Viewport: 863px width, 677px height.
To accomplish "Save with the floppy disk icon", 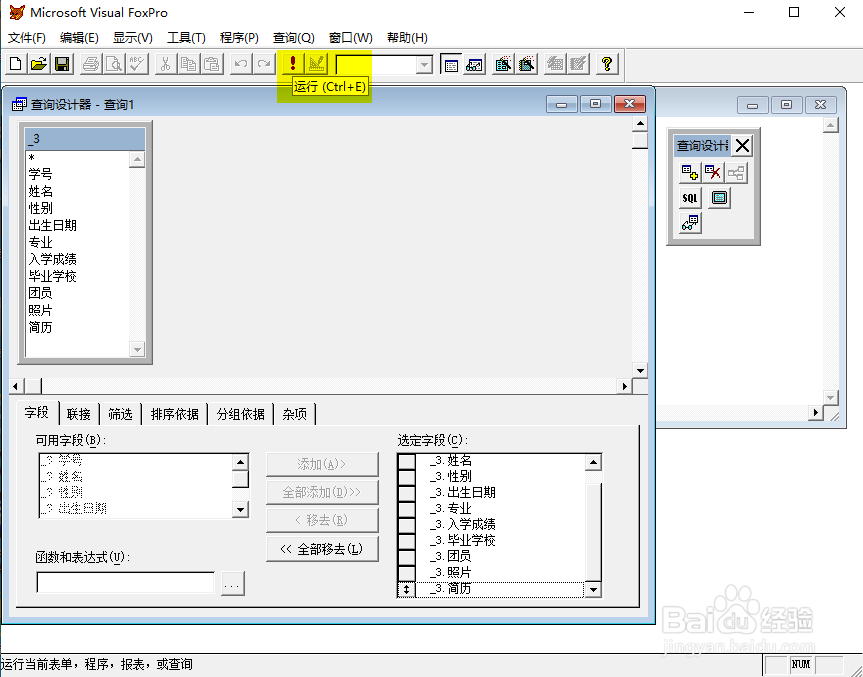I will [x=62, y=64].
